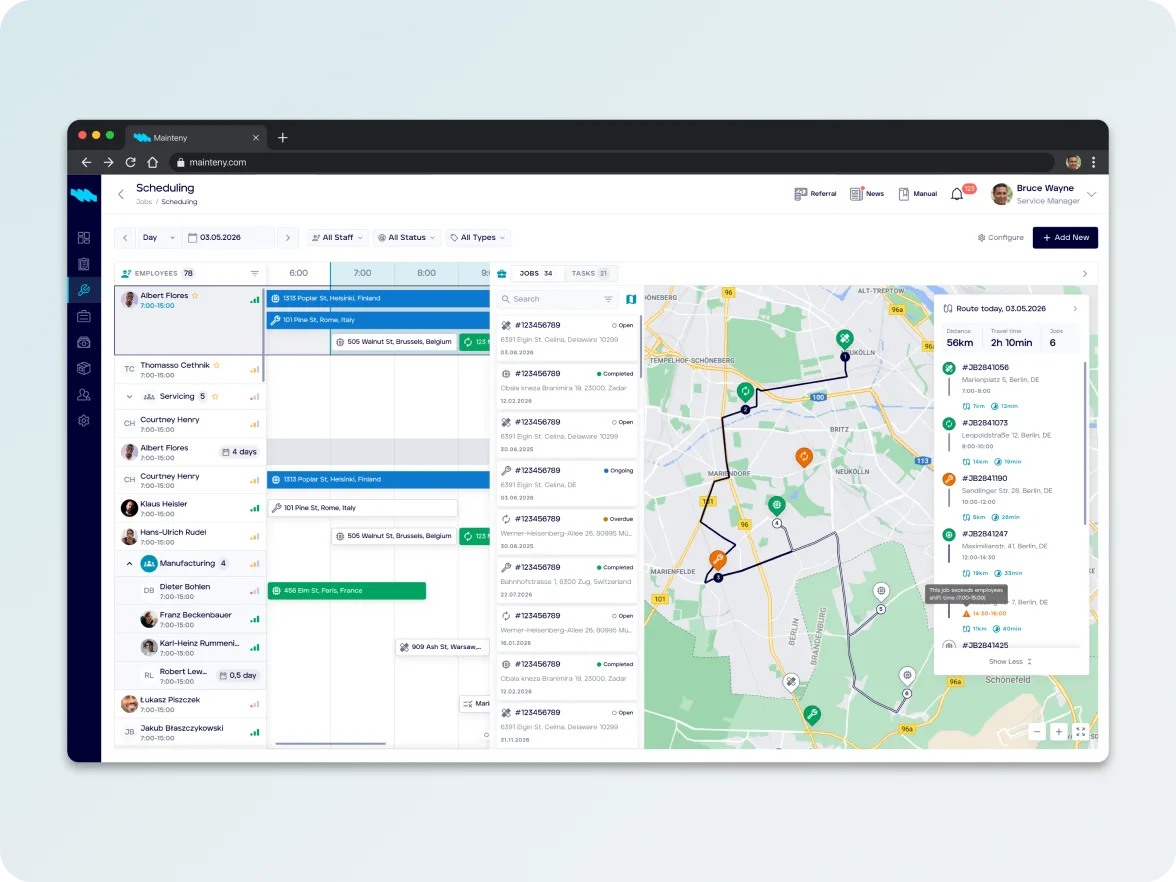Zoom out on the map with minus
Viewport: 1176px width, 882px height.
[x=1036, y=732]
